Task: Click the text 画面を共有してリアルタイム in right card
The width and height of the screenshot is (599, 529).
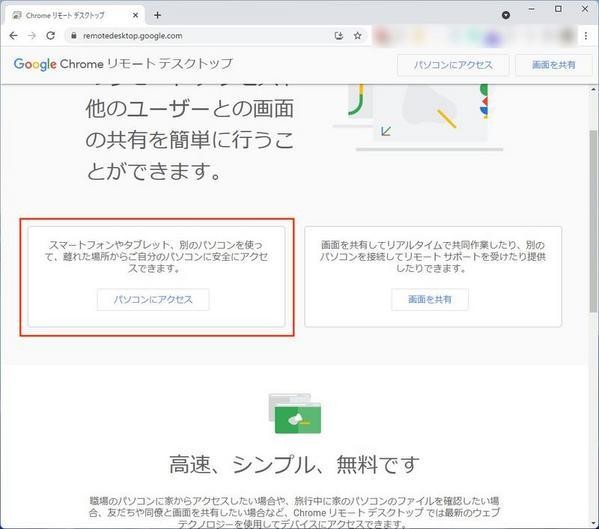Action: click(386, 244)
